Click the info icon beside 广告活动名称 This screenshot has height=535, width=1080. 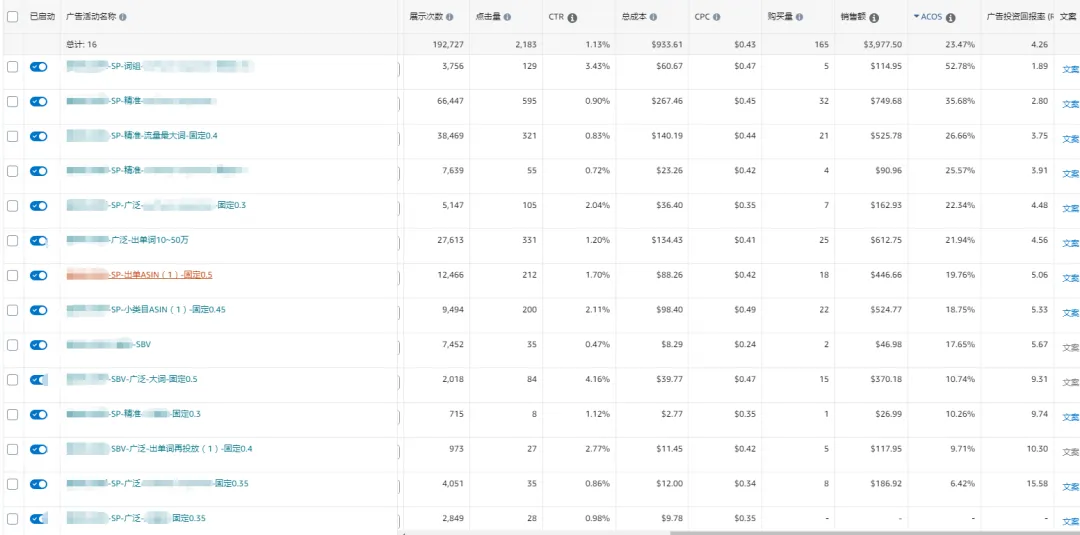(122, 17)
